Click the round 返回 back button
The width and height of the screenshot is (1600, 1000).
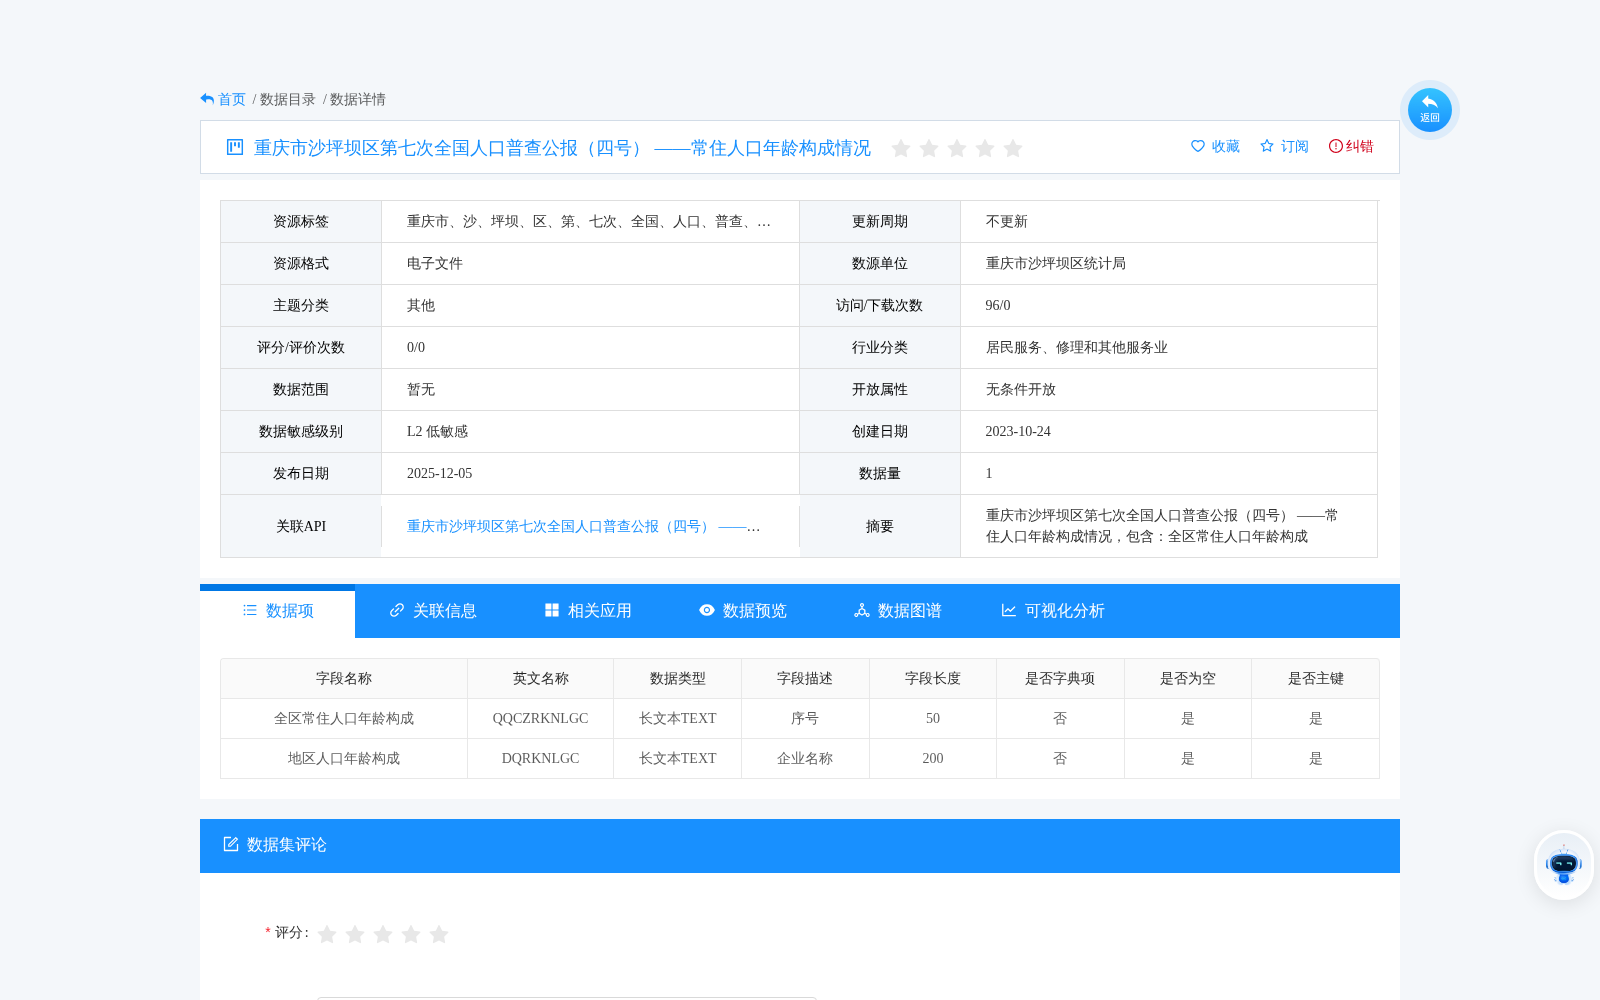(1429, 110)
